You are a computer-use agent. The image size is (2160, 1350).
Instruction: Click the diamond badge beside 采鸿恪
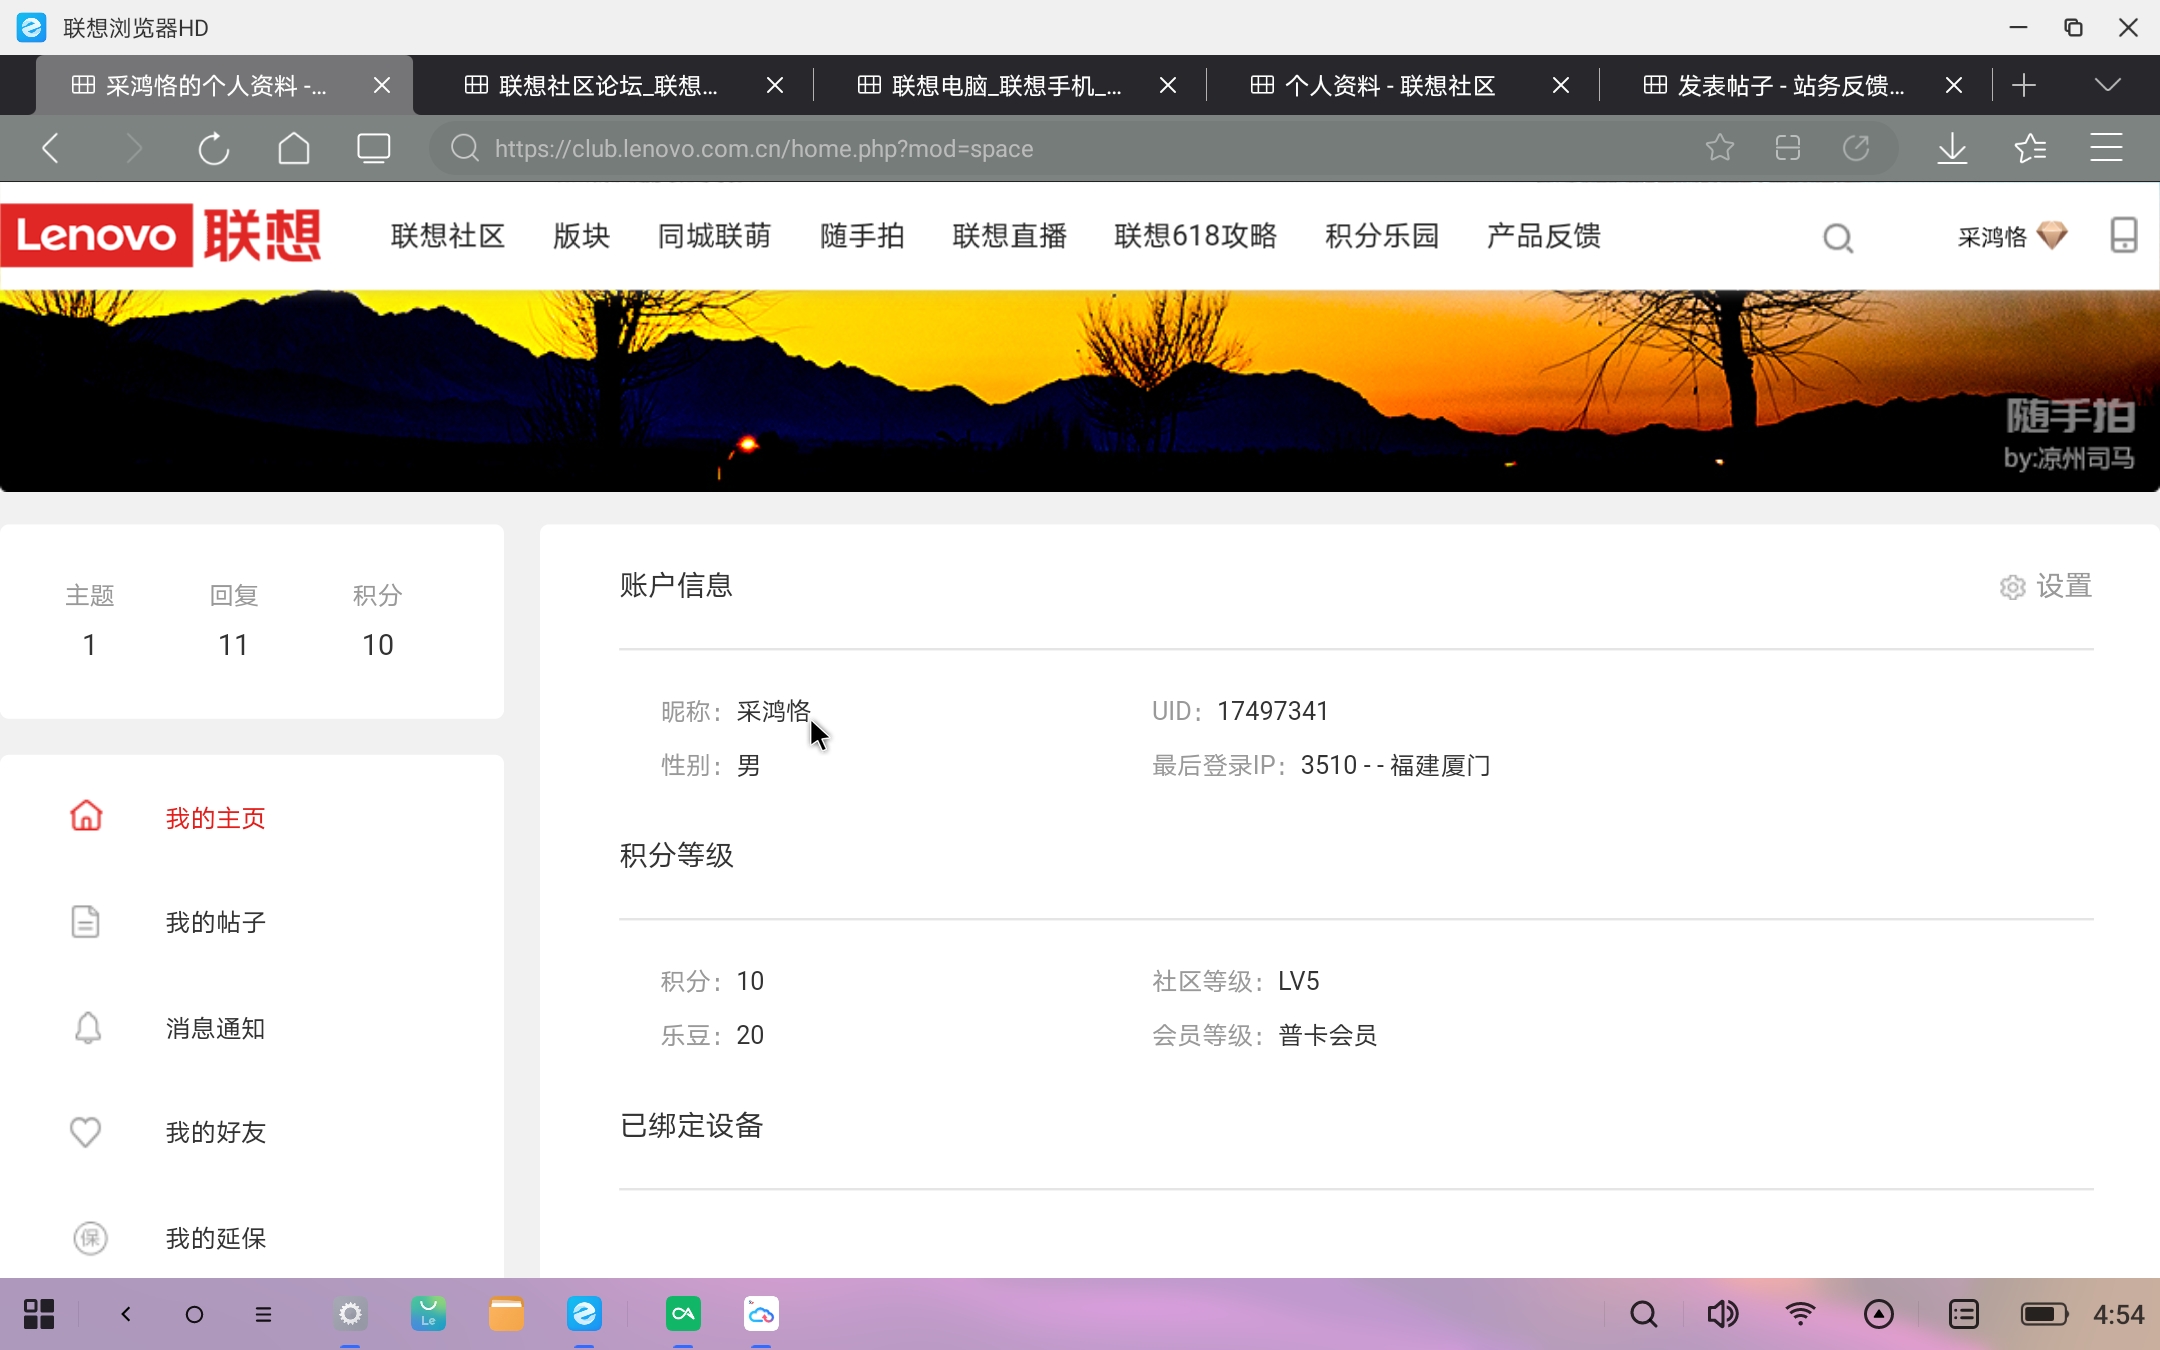(2051, 236)
